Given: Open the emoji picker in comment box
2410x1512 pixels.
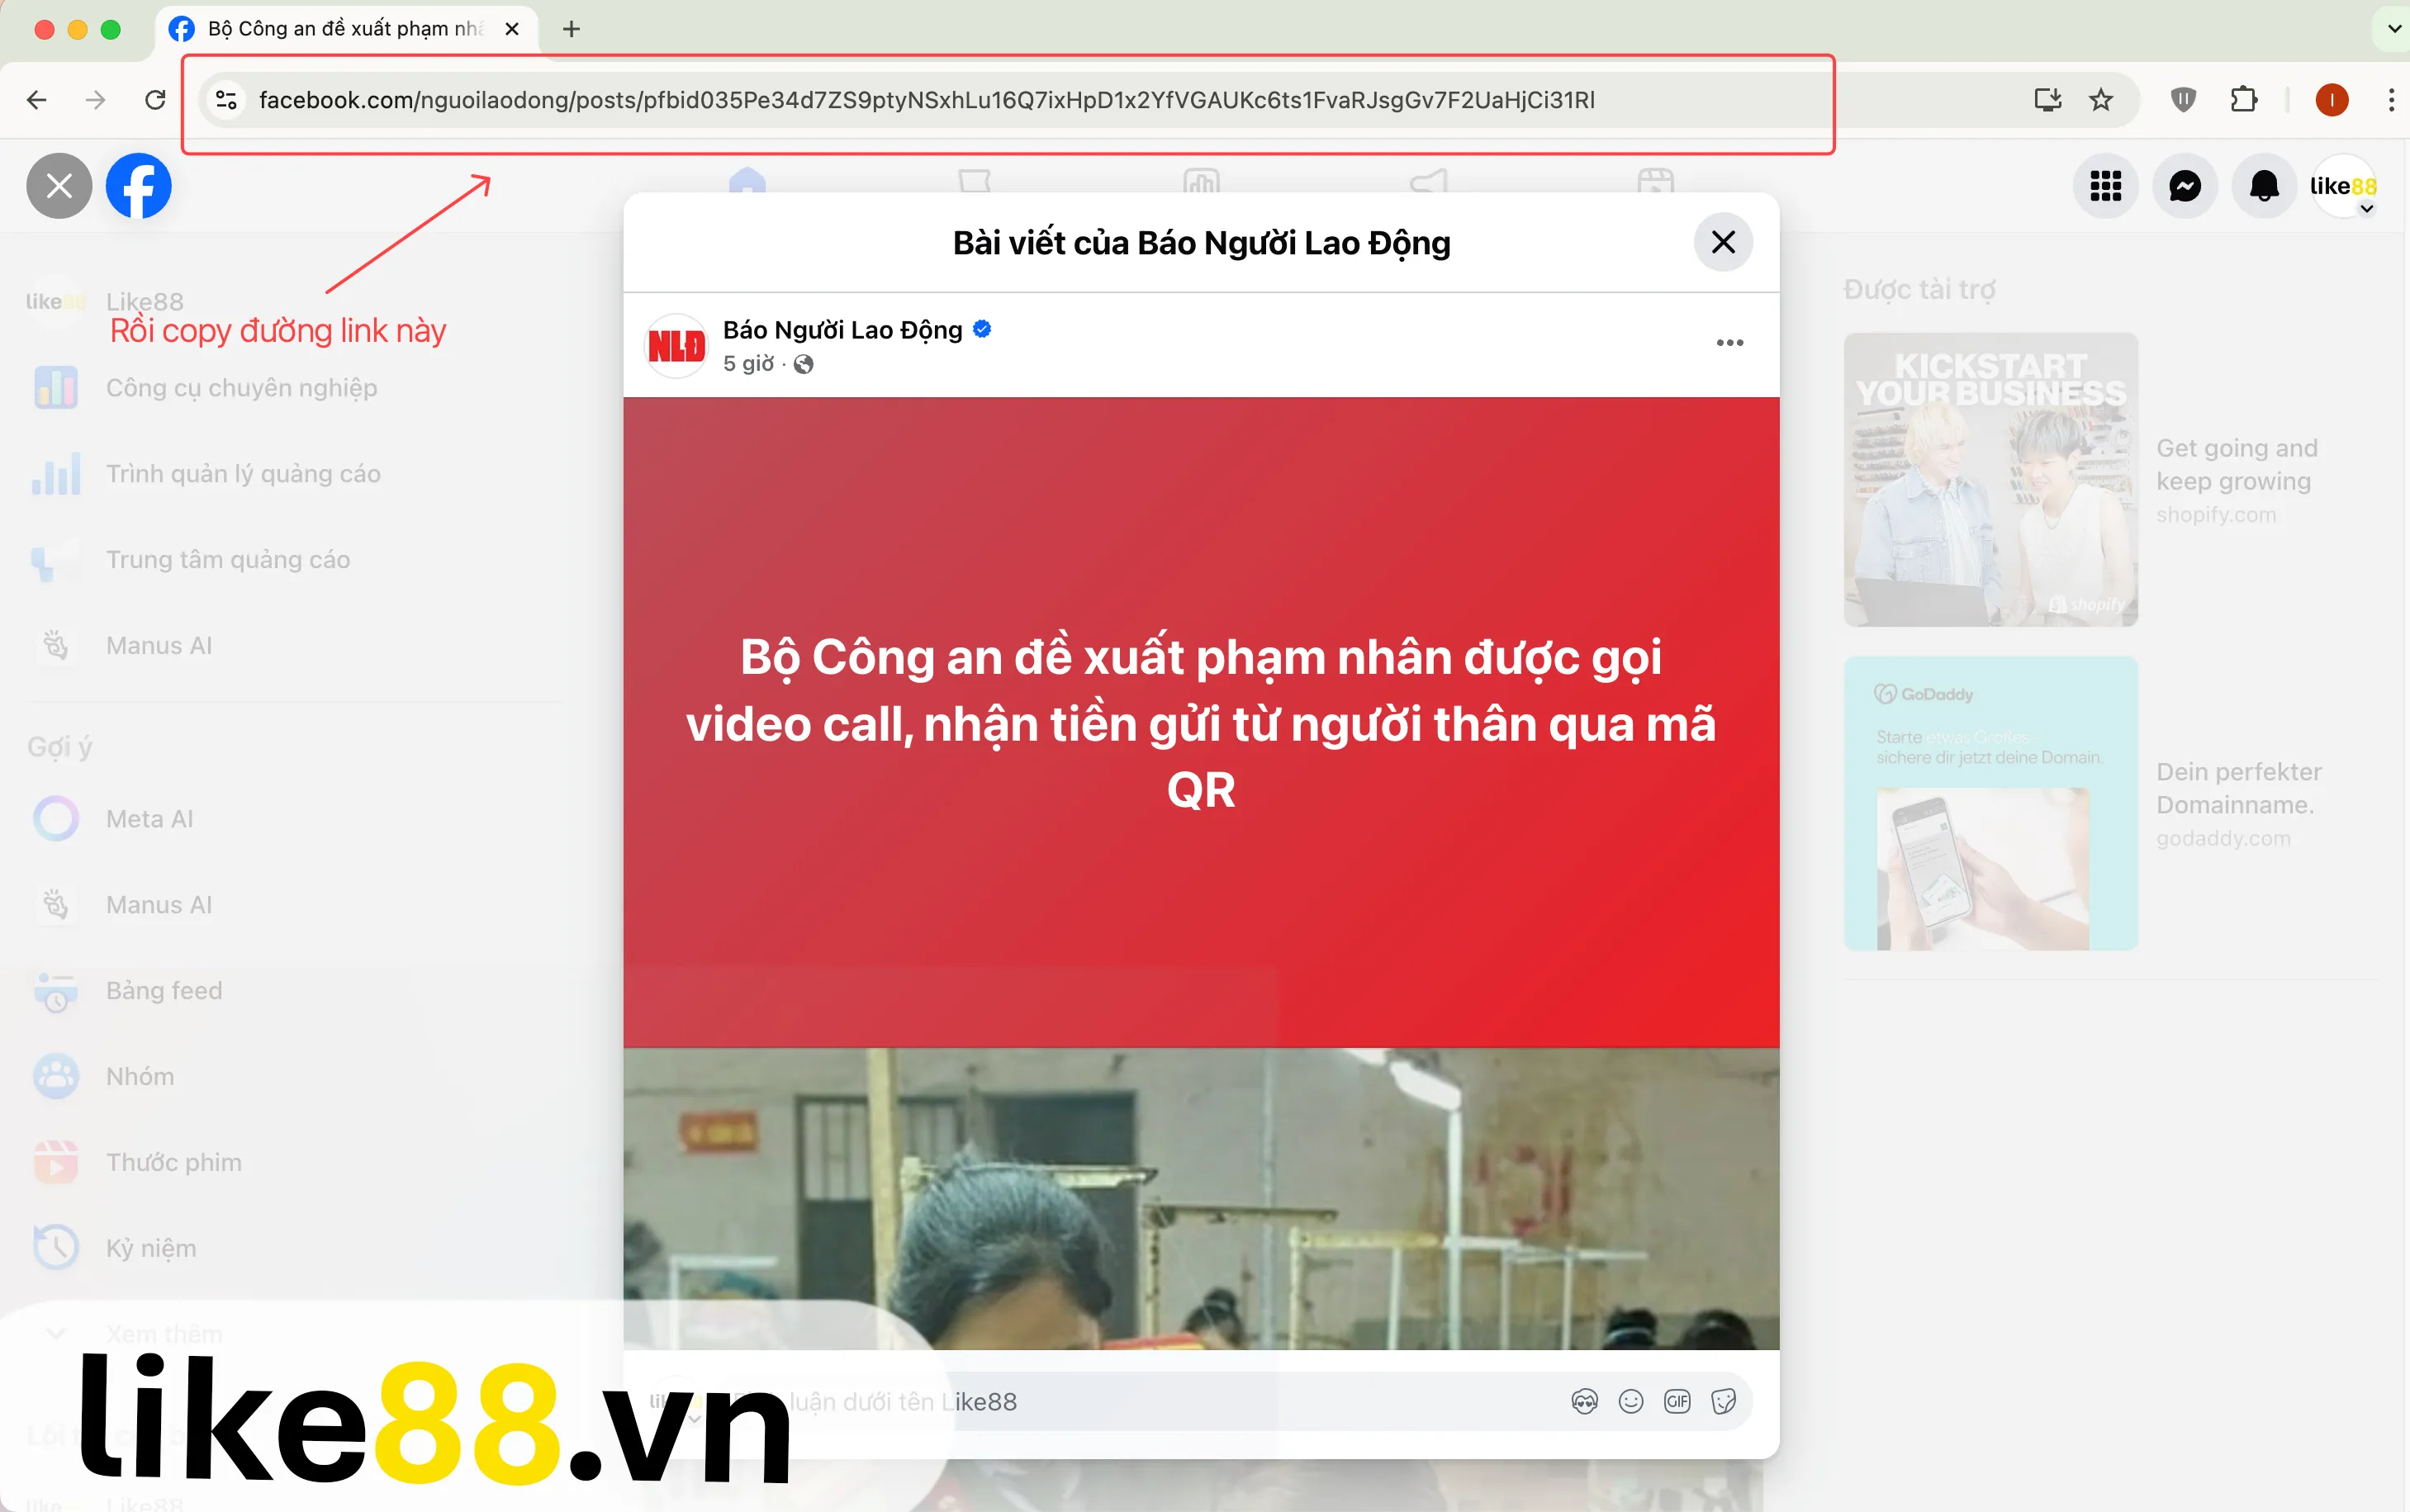Looking at the screenshot, I should point(1631,1402).
